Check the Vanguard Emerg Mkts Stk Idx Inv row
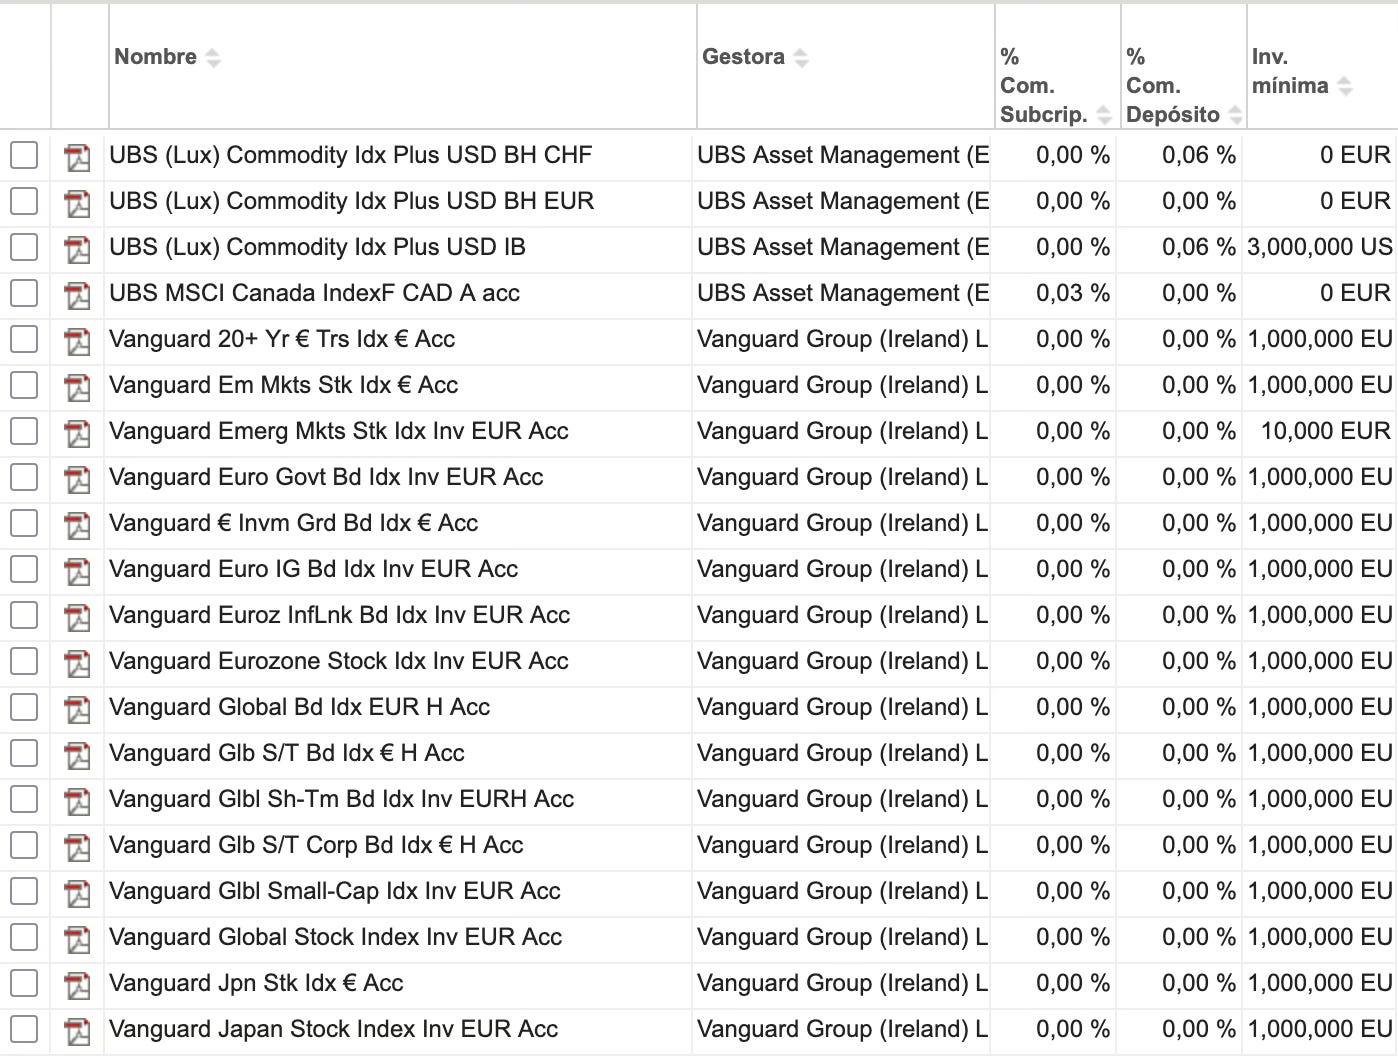The height and width of the screenshot is (1056, 1398). click(24, 431)
